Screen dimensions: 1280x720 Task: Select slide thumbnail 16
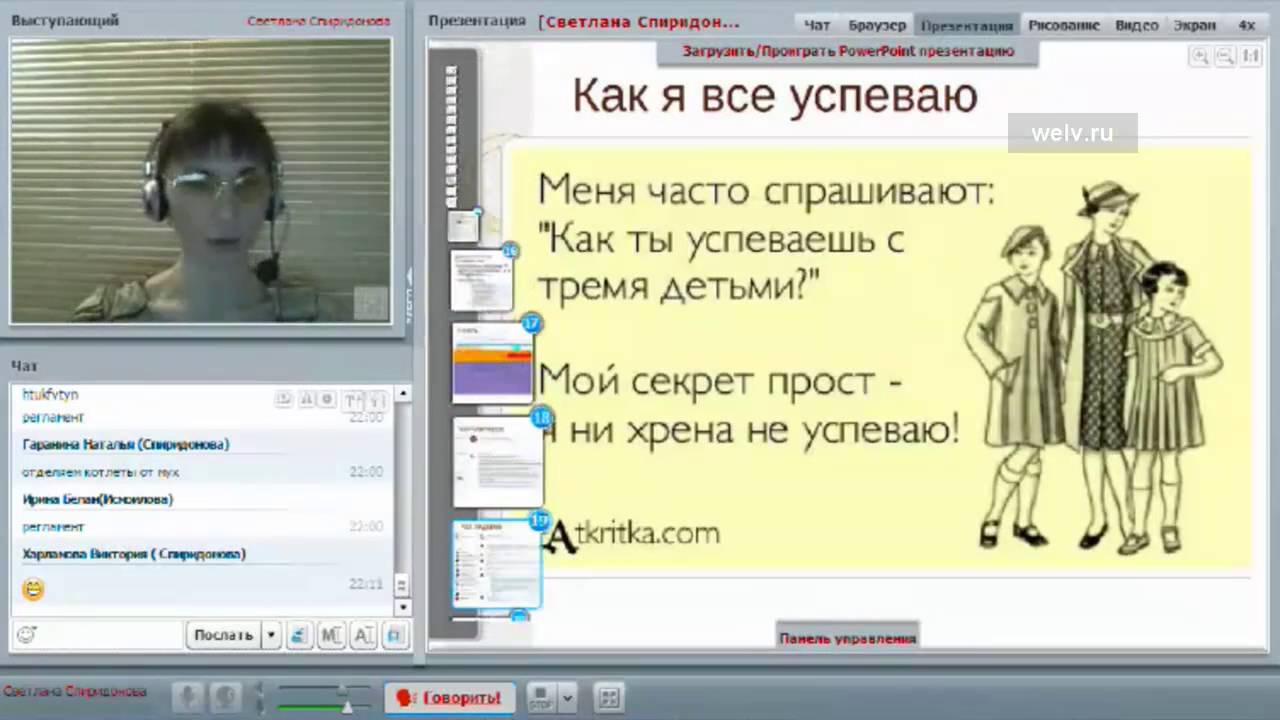481,280
